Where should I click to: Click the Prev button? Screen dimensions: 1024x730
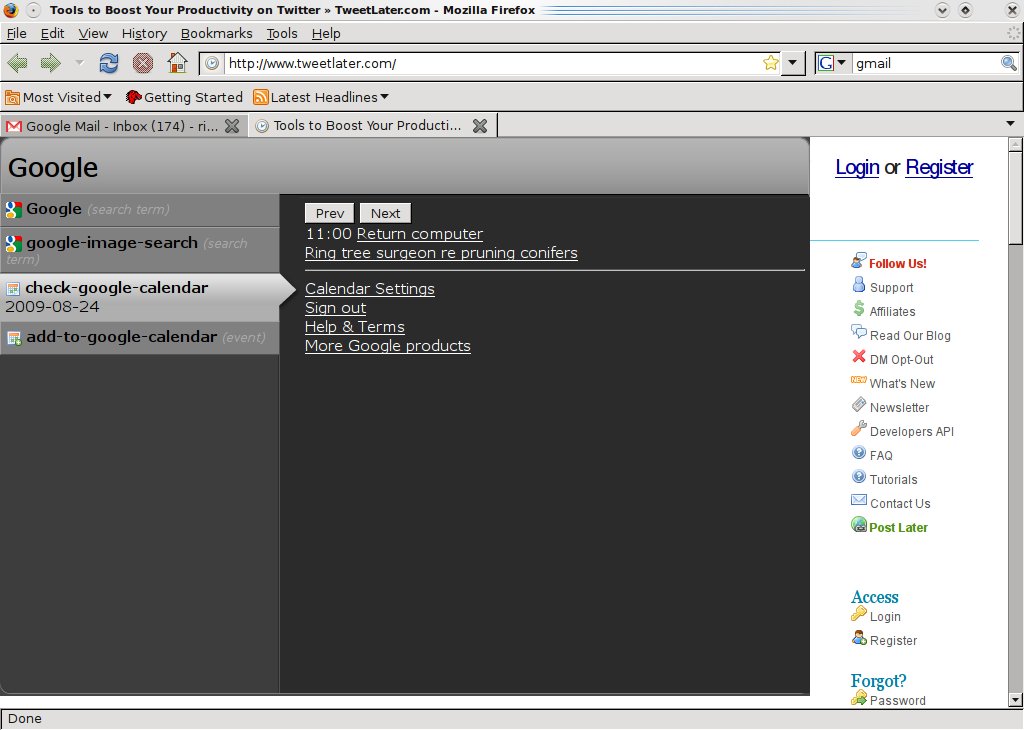pyautogui.click(x=330, y=214)
